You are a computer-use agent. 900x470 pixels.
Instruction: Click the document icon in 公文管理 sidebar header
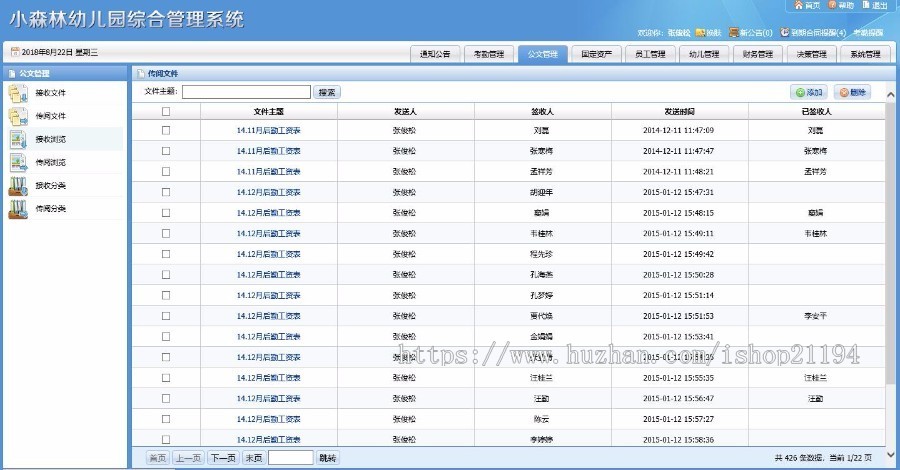[x=12, y=73]
